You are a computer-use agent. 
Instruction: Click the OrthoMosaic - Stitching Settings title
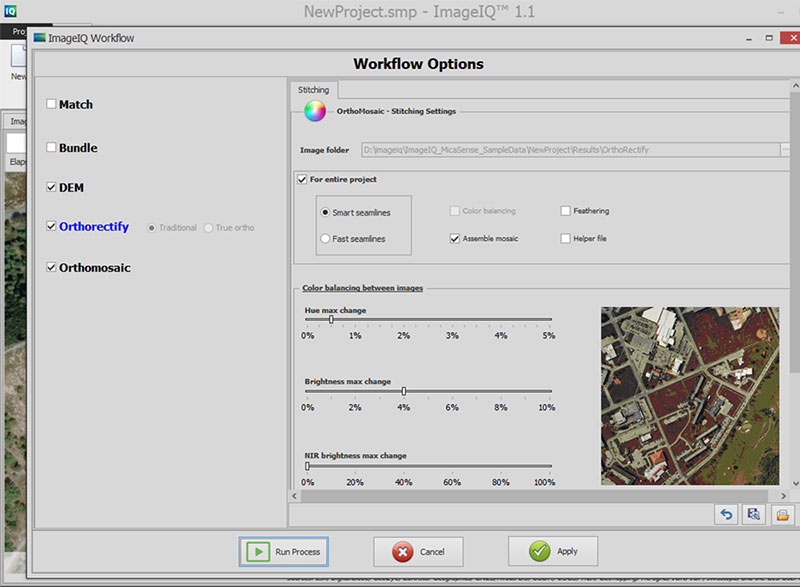pyautogui.click(x=396, y=111)
